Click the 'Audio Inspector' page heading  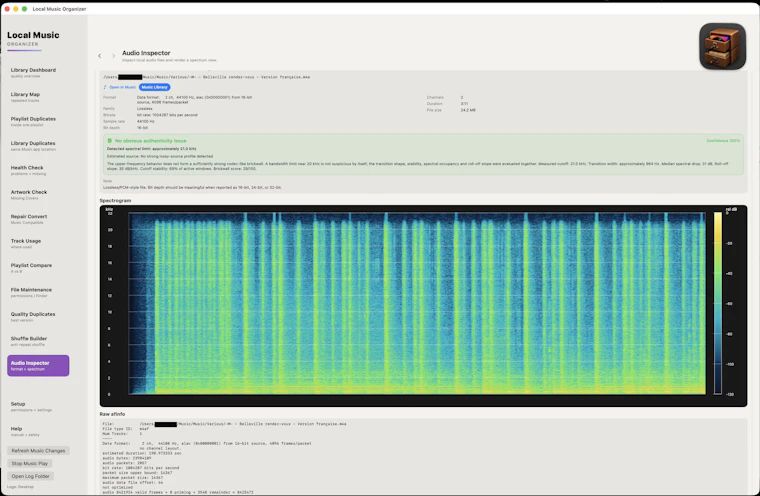click(146, 53)
